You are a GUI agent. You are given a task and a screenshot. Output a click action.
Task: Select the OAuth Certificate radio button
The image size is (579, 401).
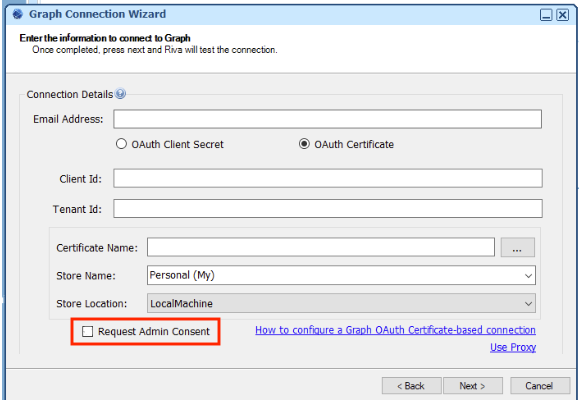click(x=304, y=144)
